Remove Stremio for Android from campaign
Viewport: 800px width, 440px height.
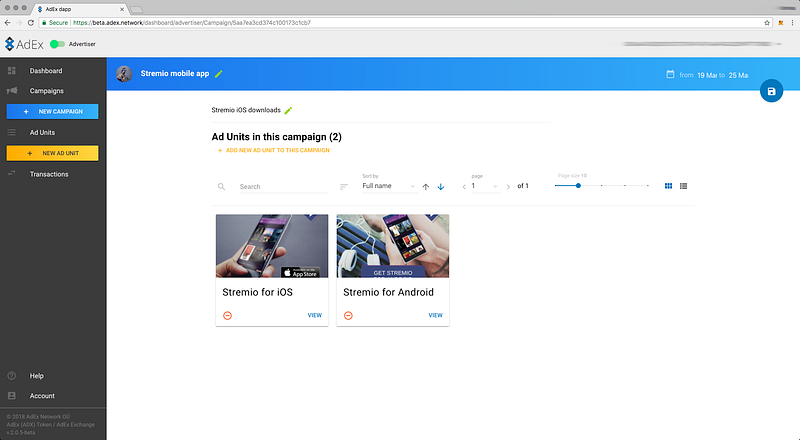click(x=348, y=315)
